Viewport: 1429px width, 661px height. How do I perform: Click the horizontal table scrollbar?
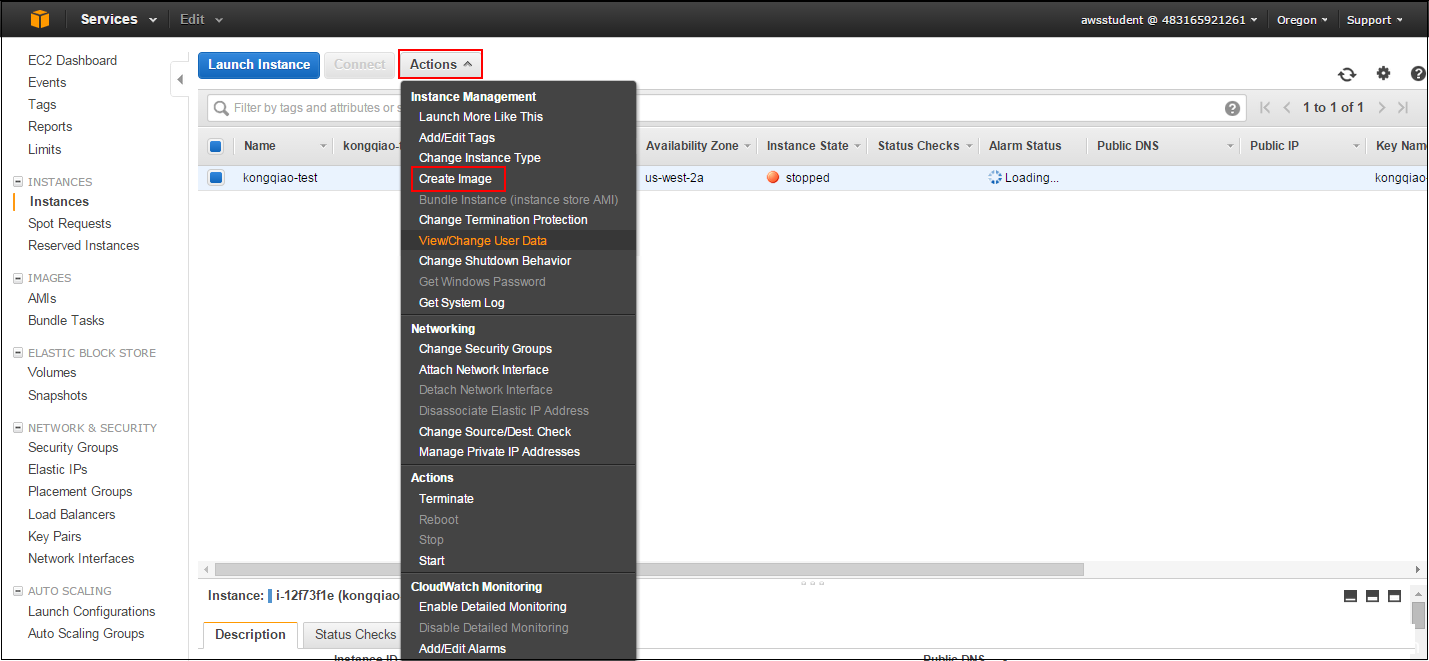tap(649, 570)
